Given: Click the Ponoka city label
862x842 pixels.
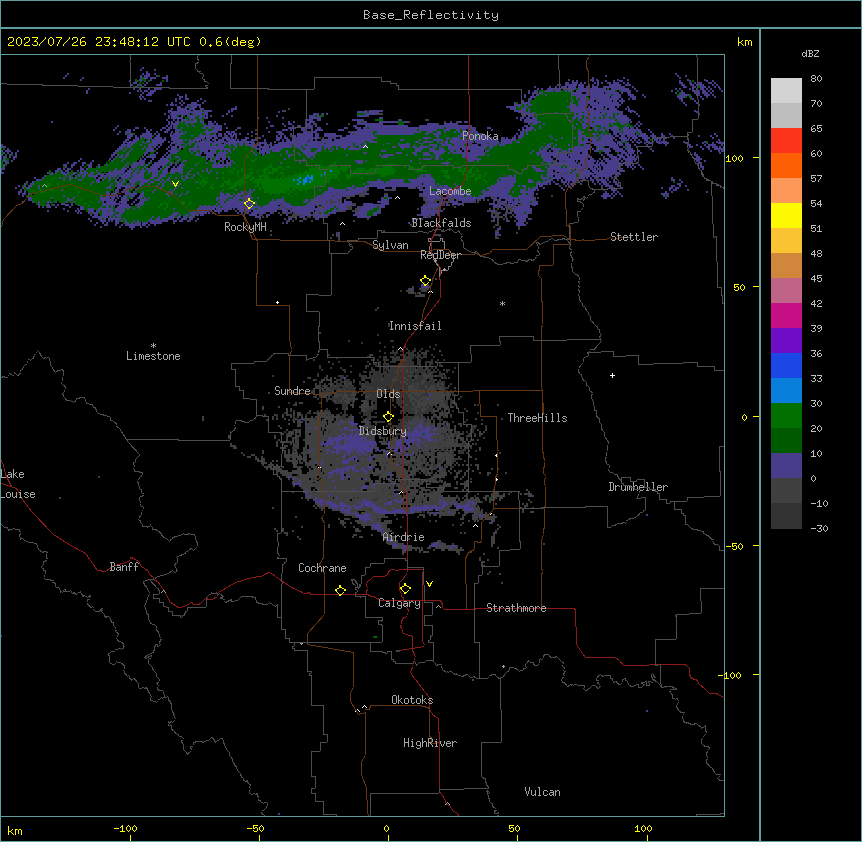Looking at the screenshot, I should coord(480,136).
